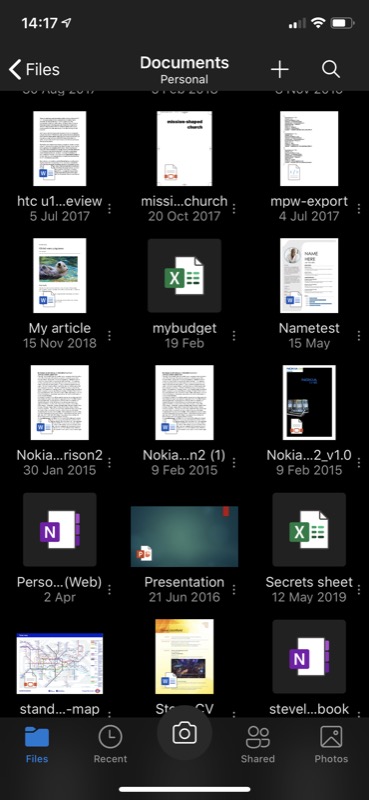Image resolution: width=369 pixels, height=800 pixels.
Task: Tap the 'Presentation' file name
Action: pyautogui.click(x=184, y=582)
